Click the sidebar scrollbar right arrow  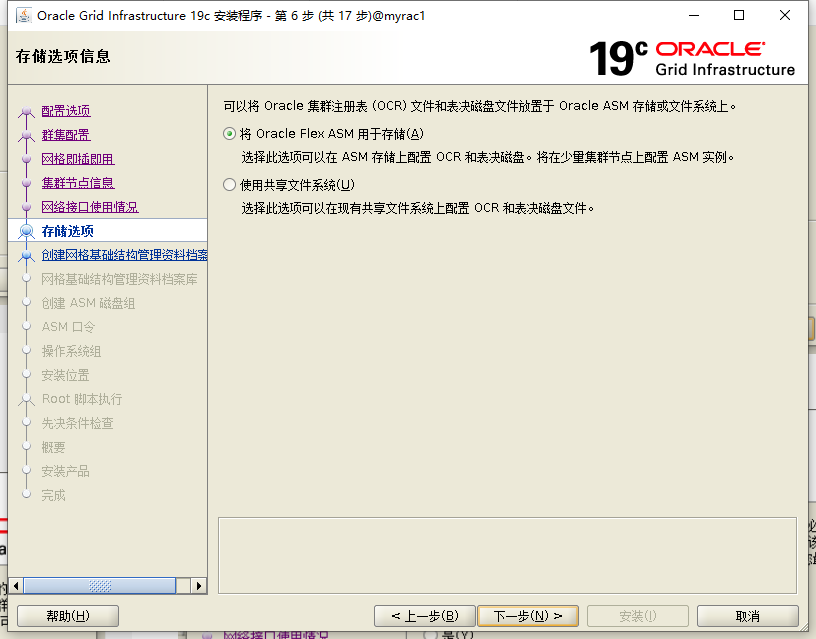pos(199,586)
